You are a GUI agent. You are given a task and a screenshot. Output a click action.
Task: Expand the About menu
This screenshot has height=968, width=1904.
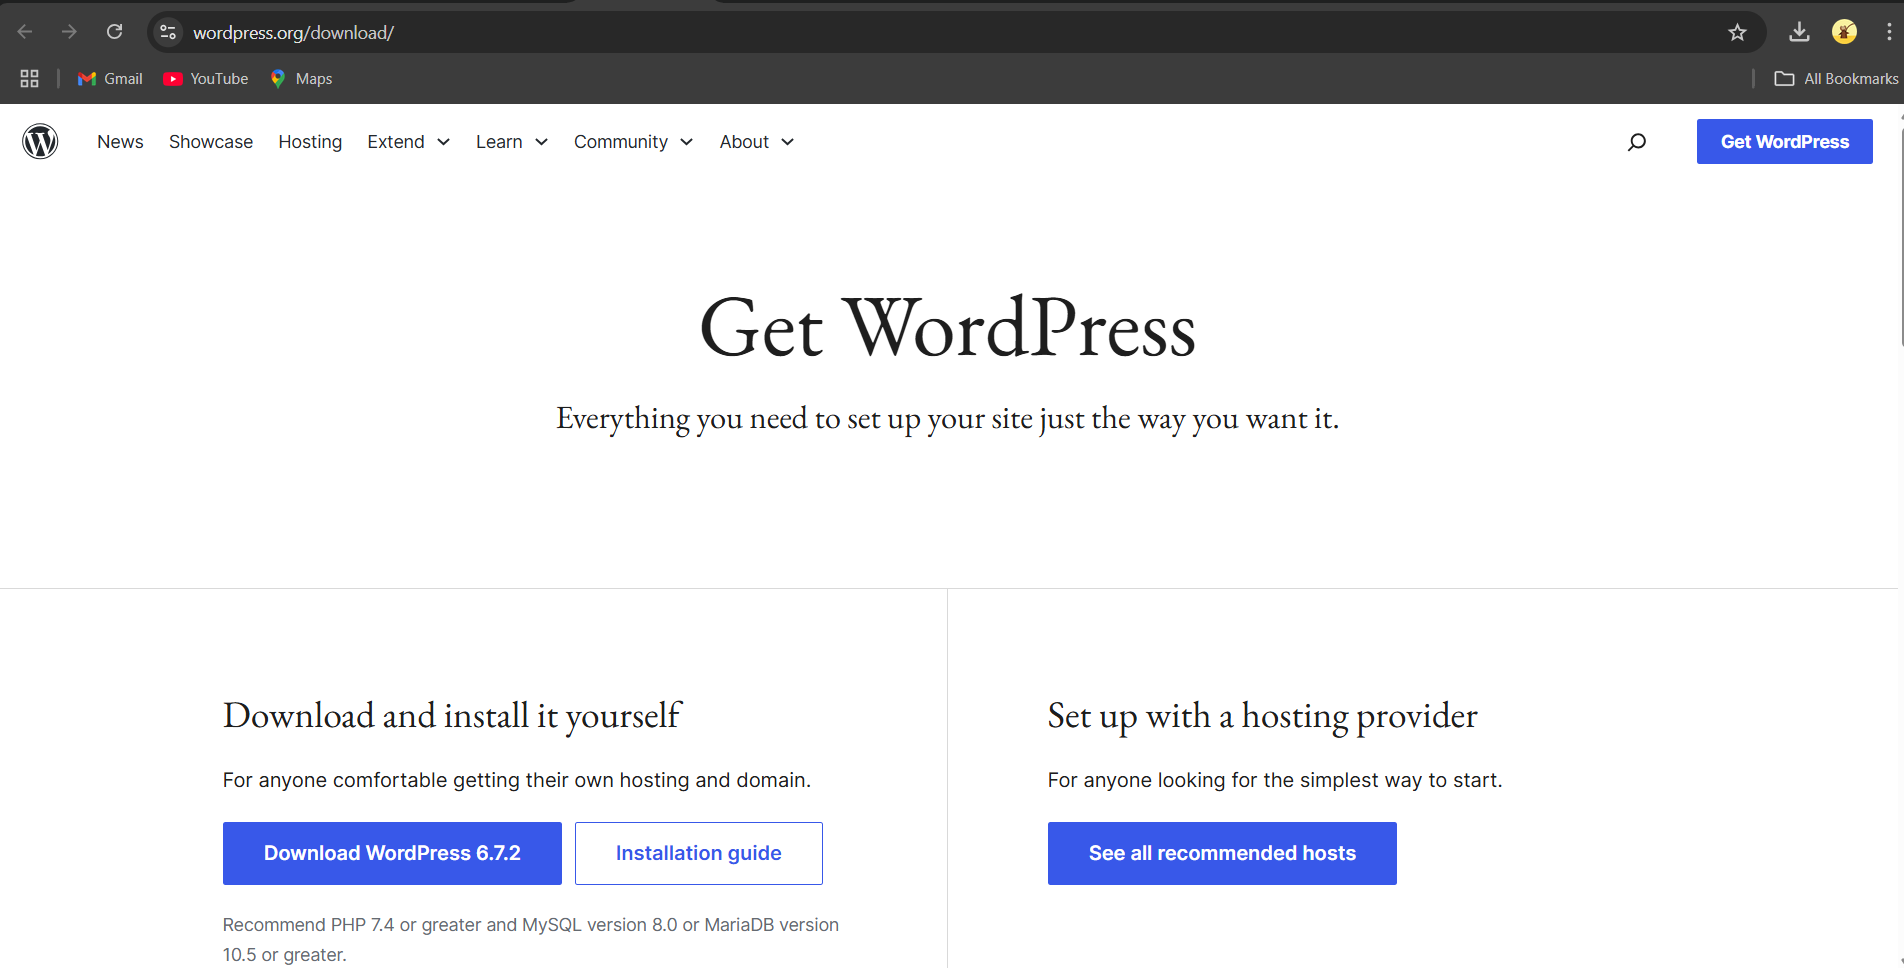(757, 142)
